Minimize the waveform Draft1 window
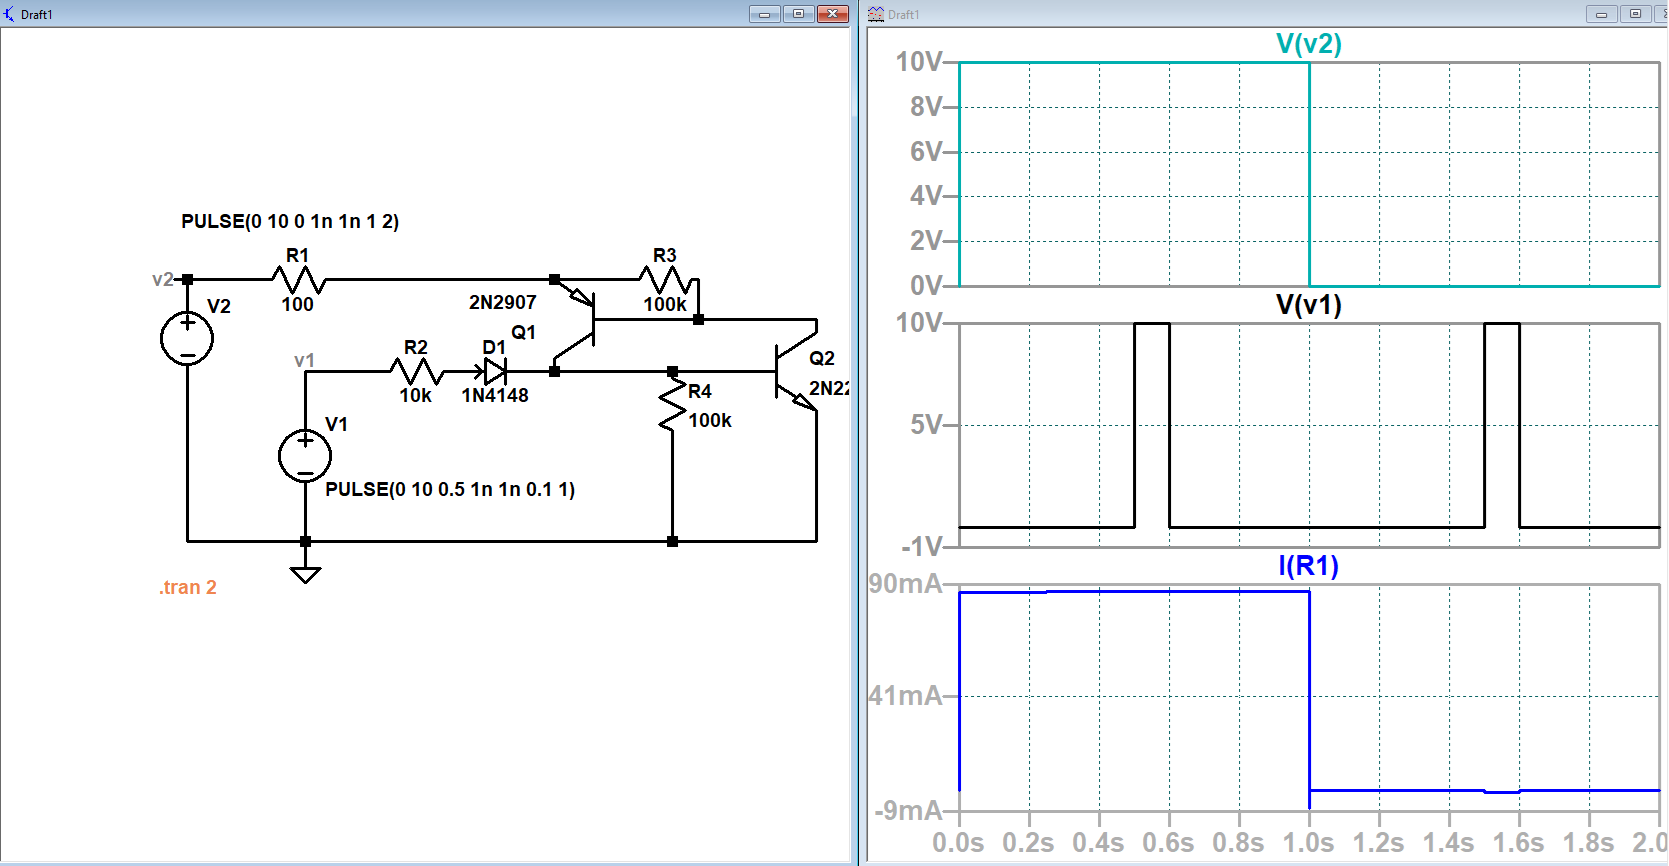The height and width of the screenshot is (866, 1669). [x=1601, y=14]
